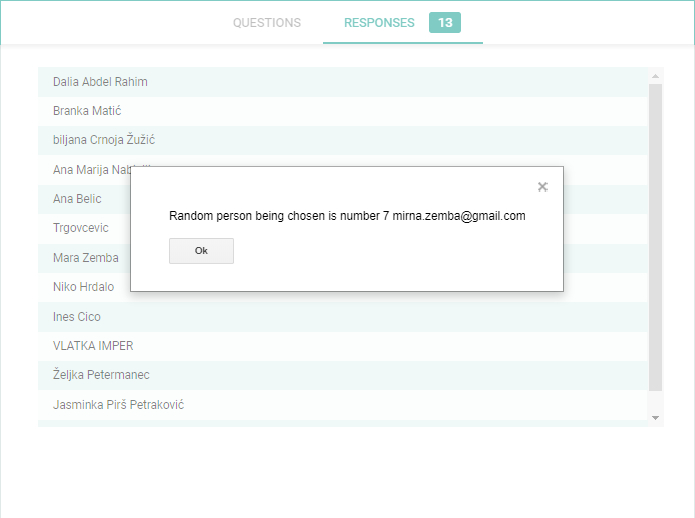Click the scrollbar down arrow
Viewport: 695px width, 518px height.
(x=656, y=417)
